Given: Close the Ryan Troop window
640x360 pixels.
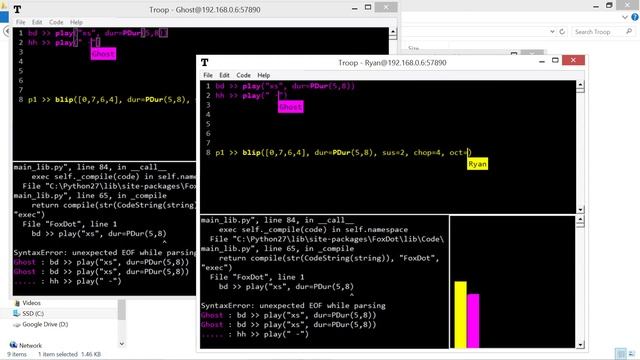Looking at the screenshot, I should (573, 60).
